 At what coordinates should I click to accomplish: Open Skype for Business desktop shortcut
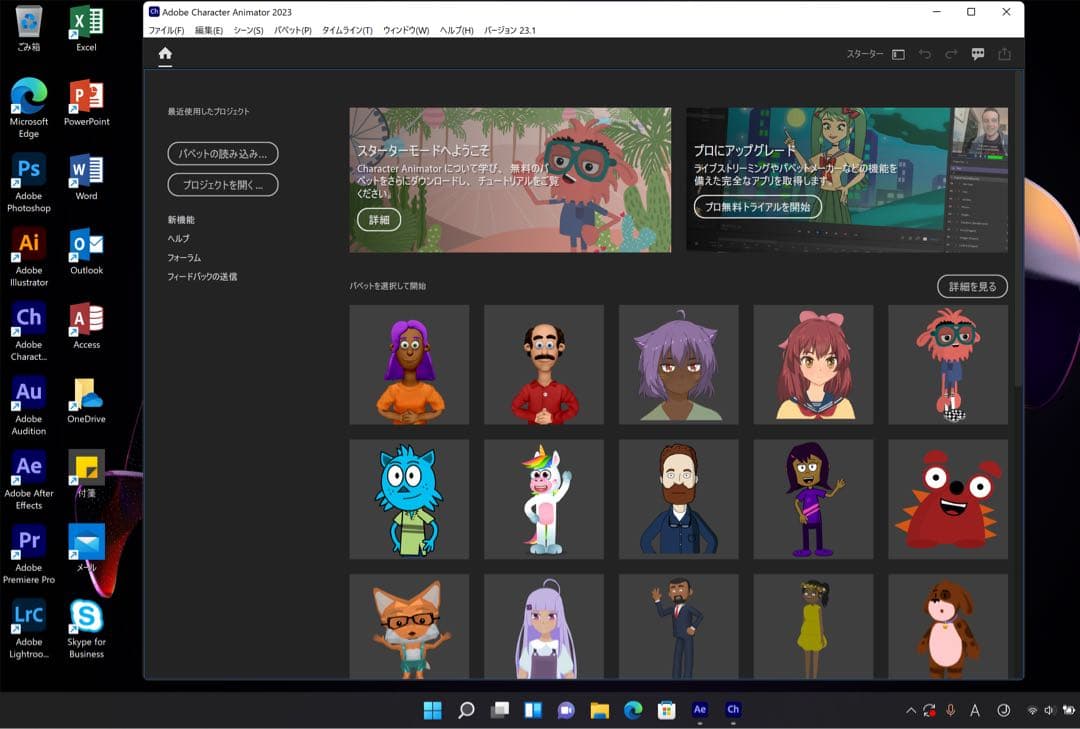(x=86, y=630)
